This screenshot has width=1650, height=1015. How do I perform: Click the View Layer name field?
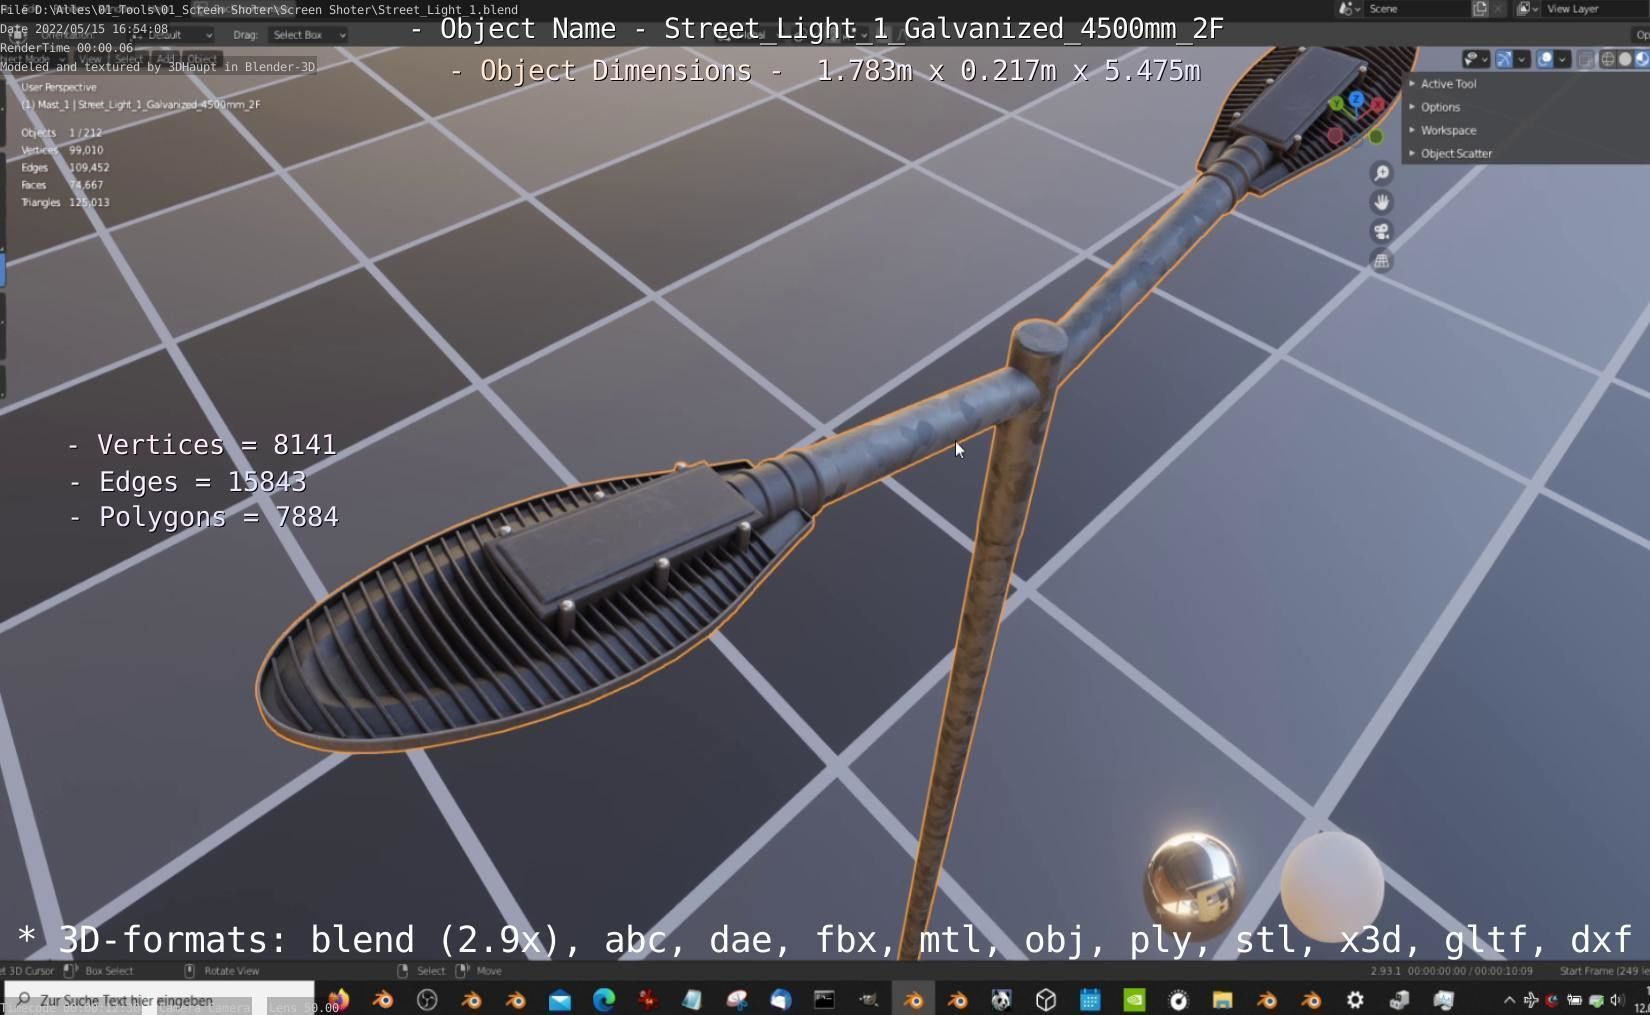click(1594, 8)
